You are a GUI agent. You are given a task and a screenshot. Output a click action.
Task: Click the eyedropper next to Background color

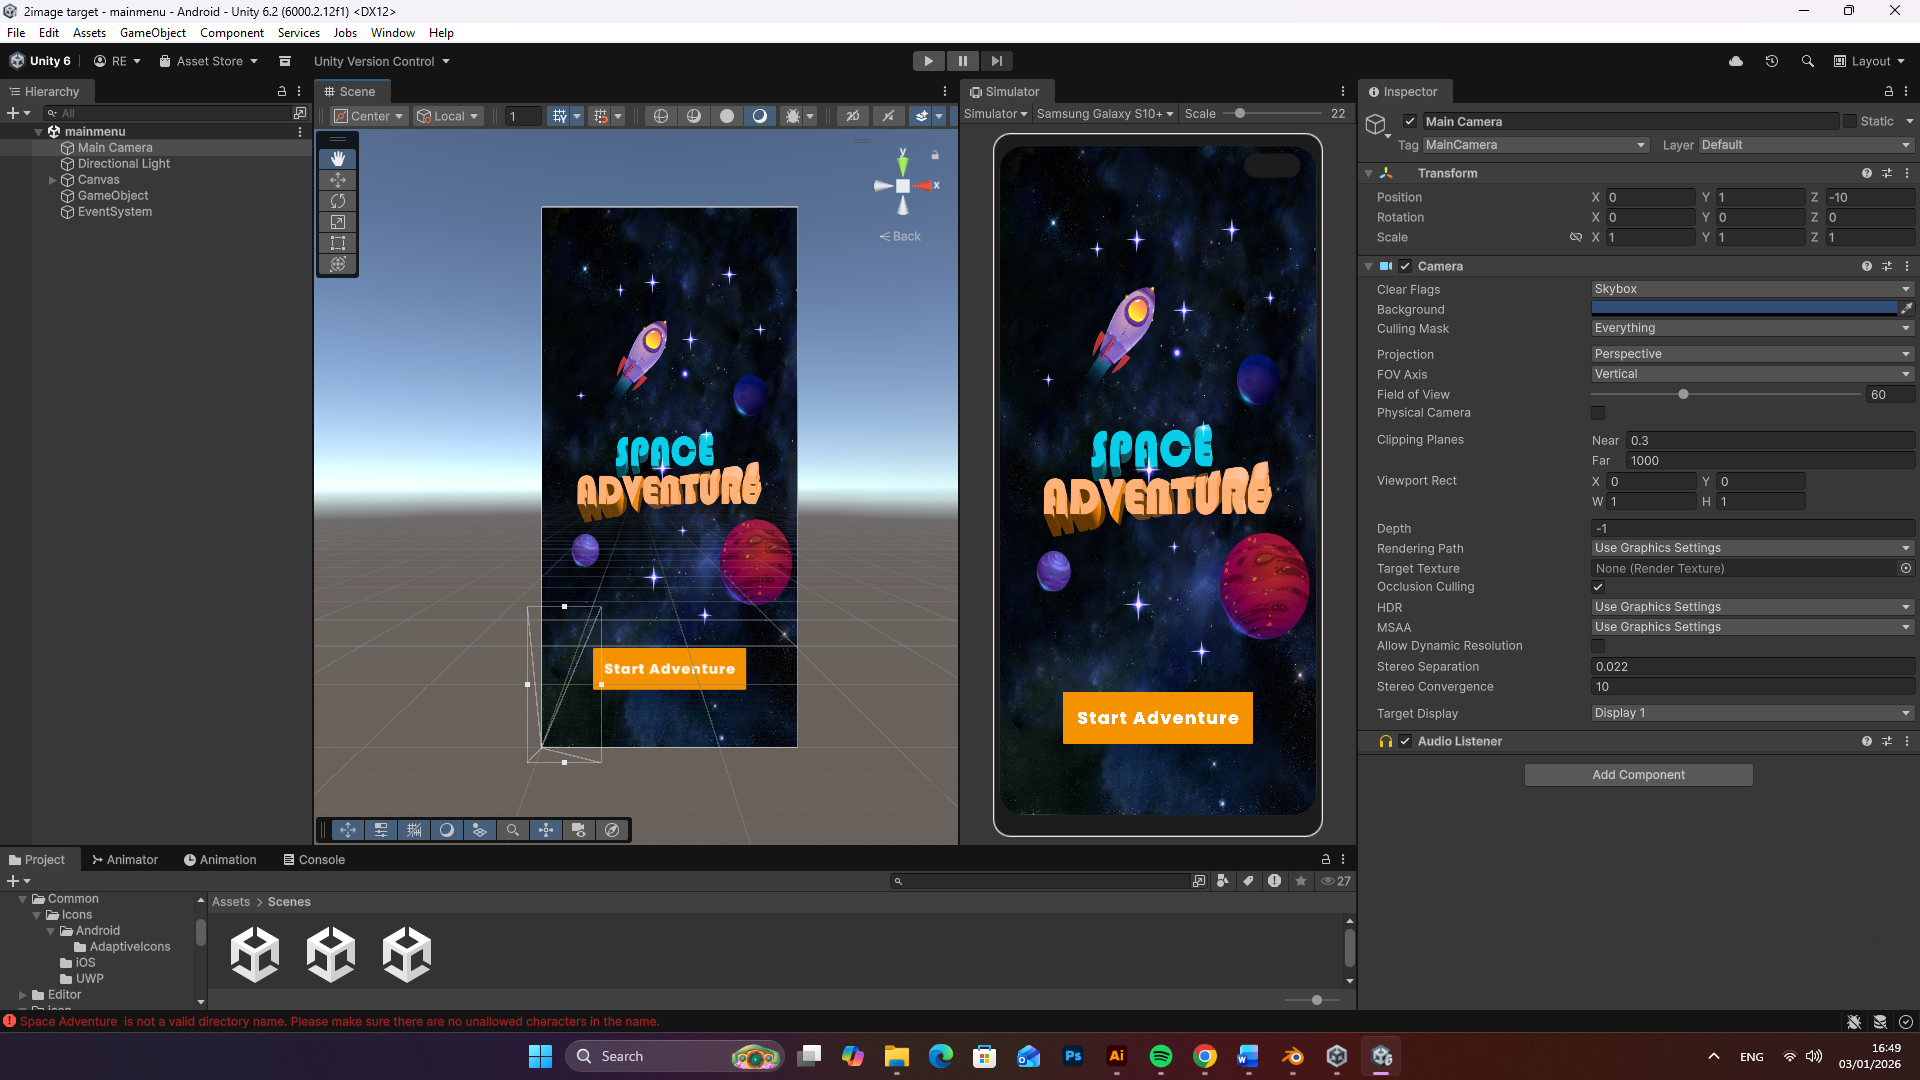(1906, 309)
